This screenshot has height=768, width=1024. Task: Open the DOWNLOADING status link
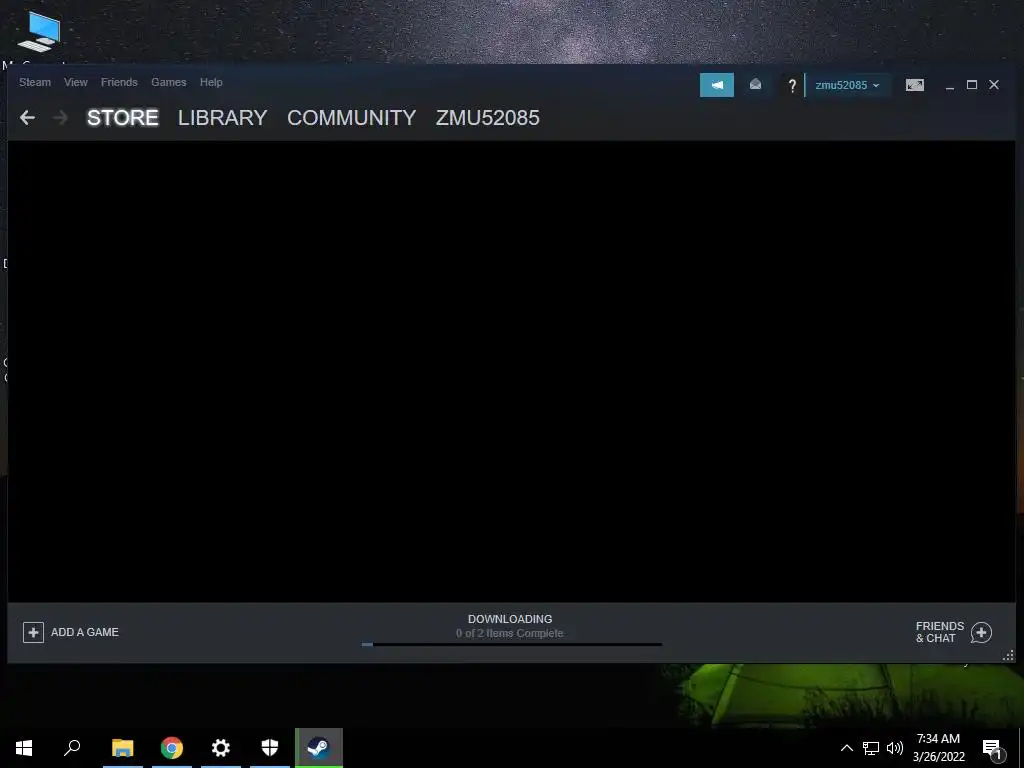510,619
